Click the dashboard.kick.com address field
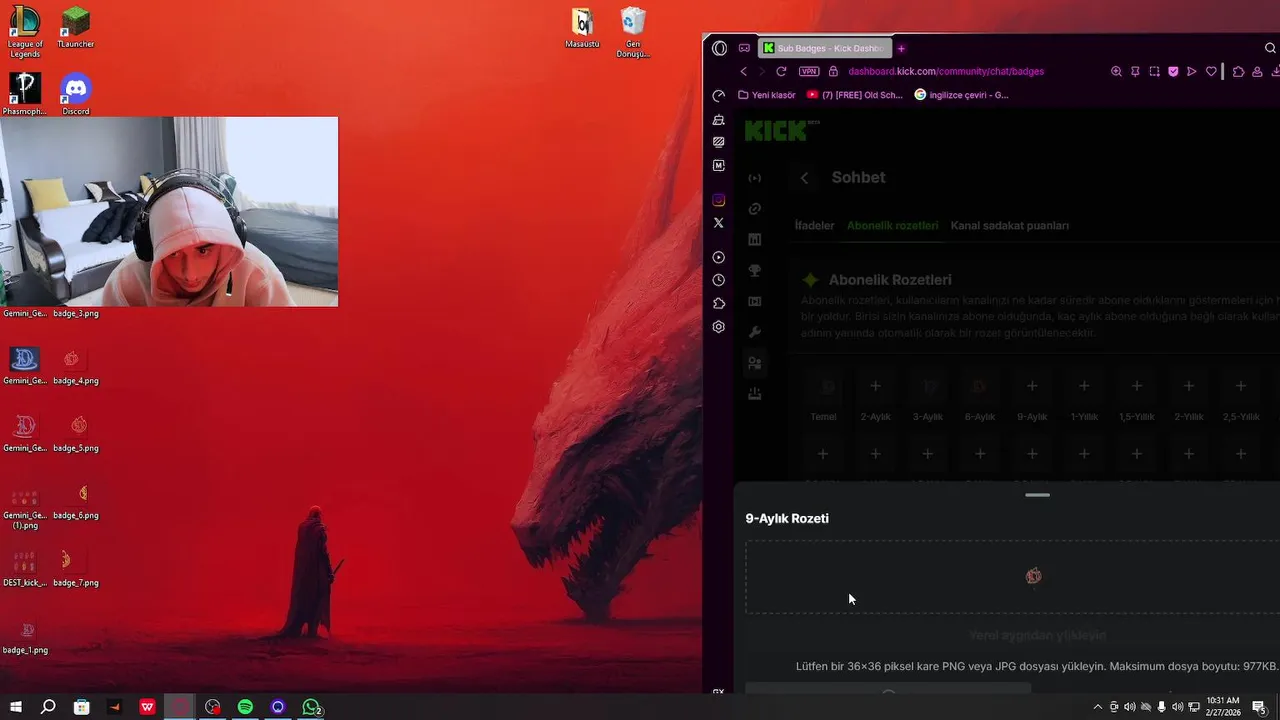 click(945, 71)
